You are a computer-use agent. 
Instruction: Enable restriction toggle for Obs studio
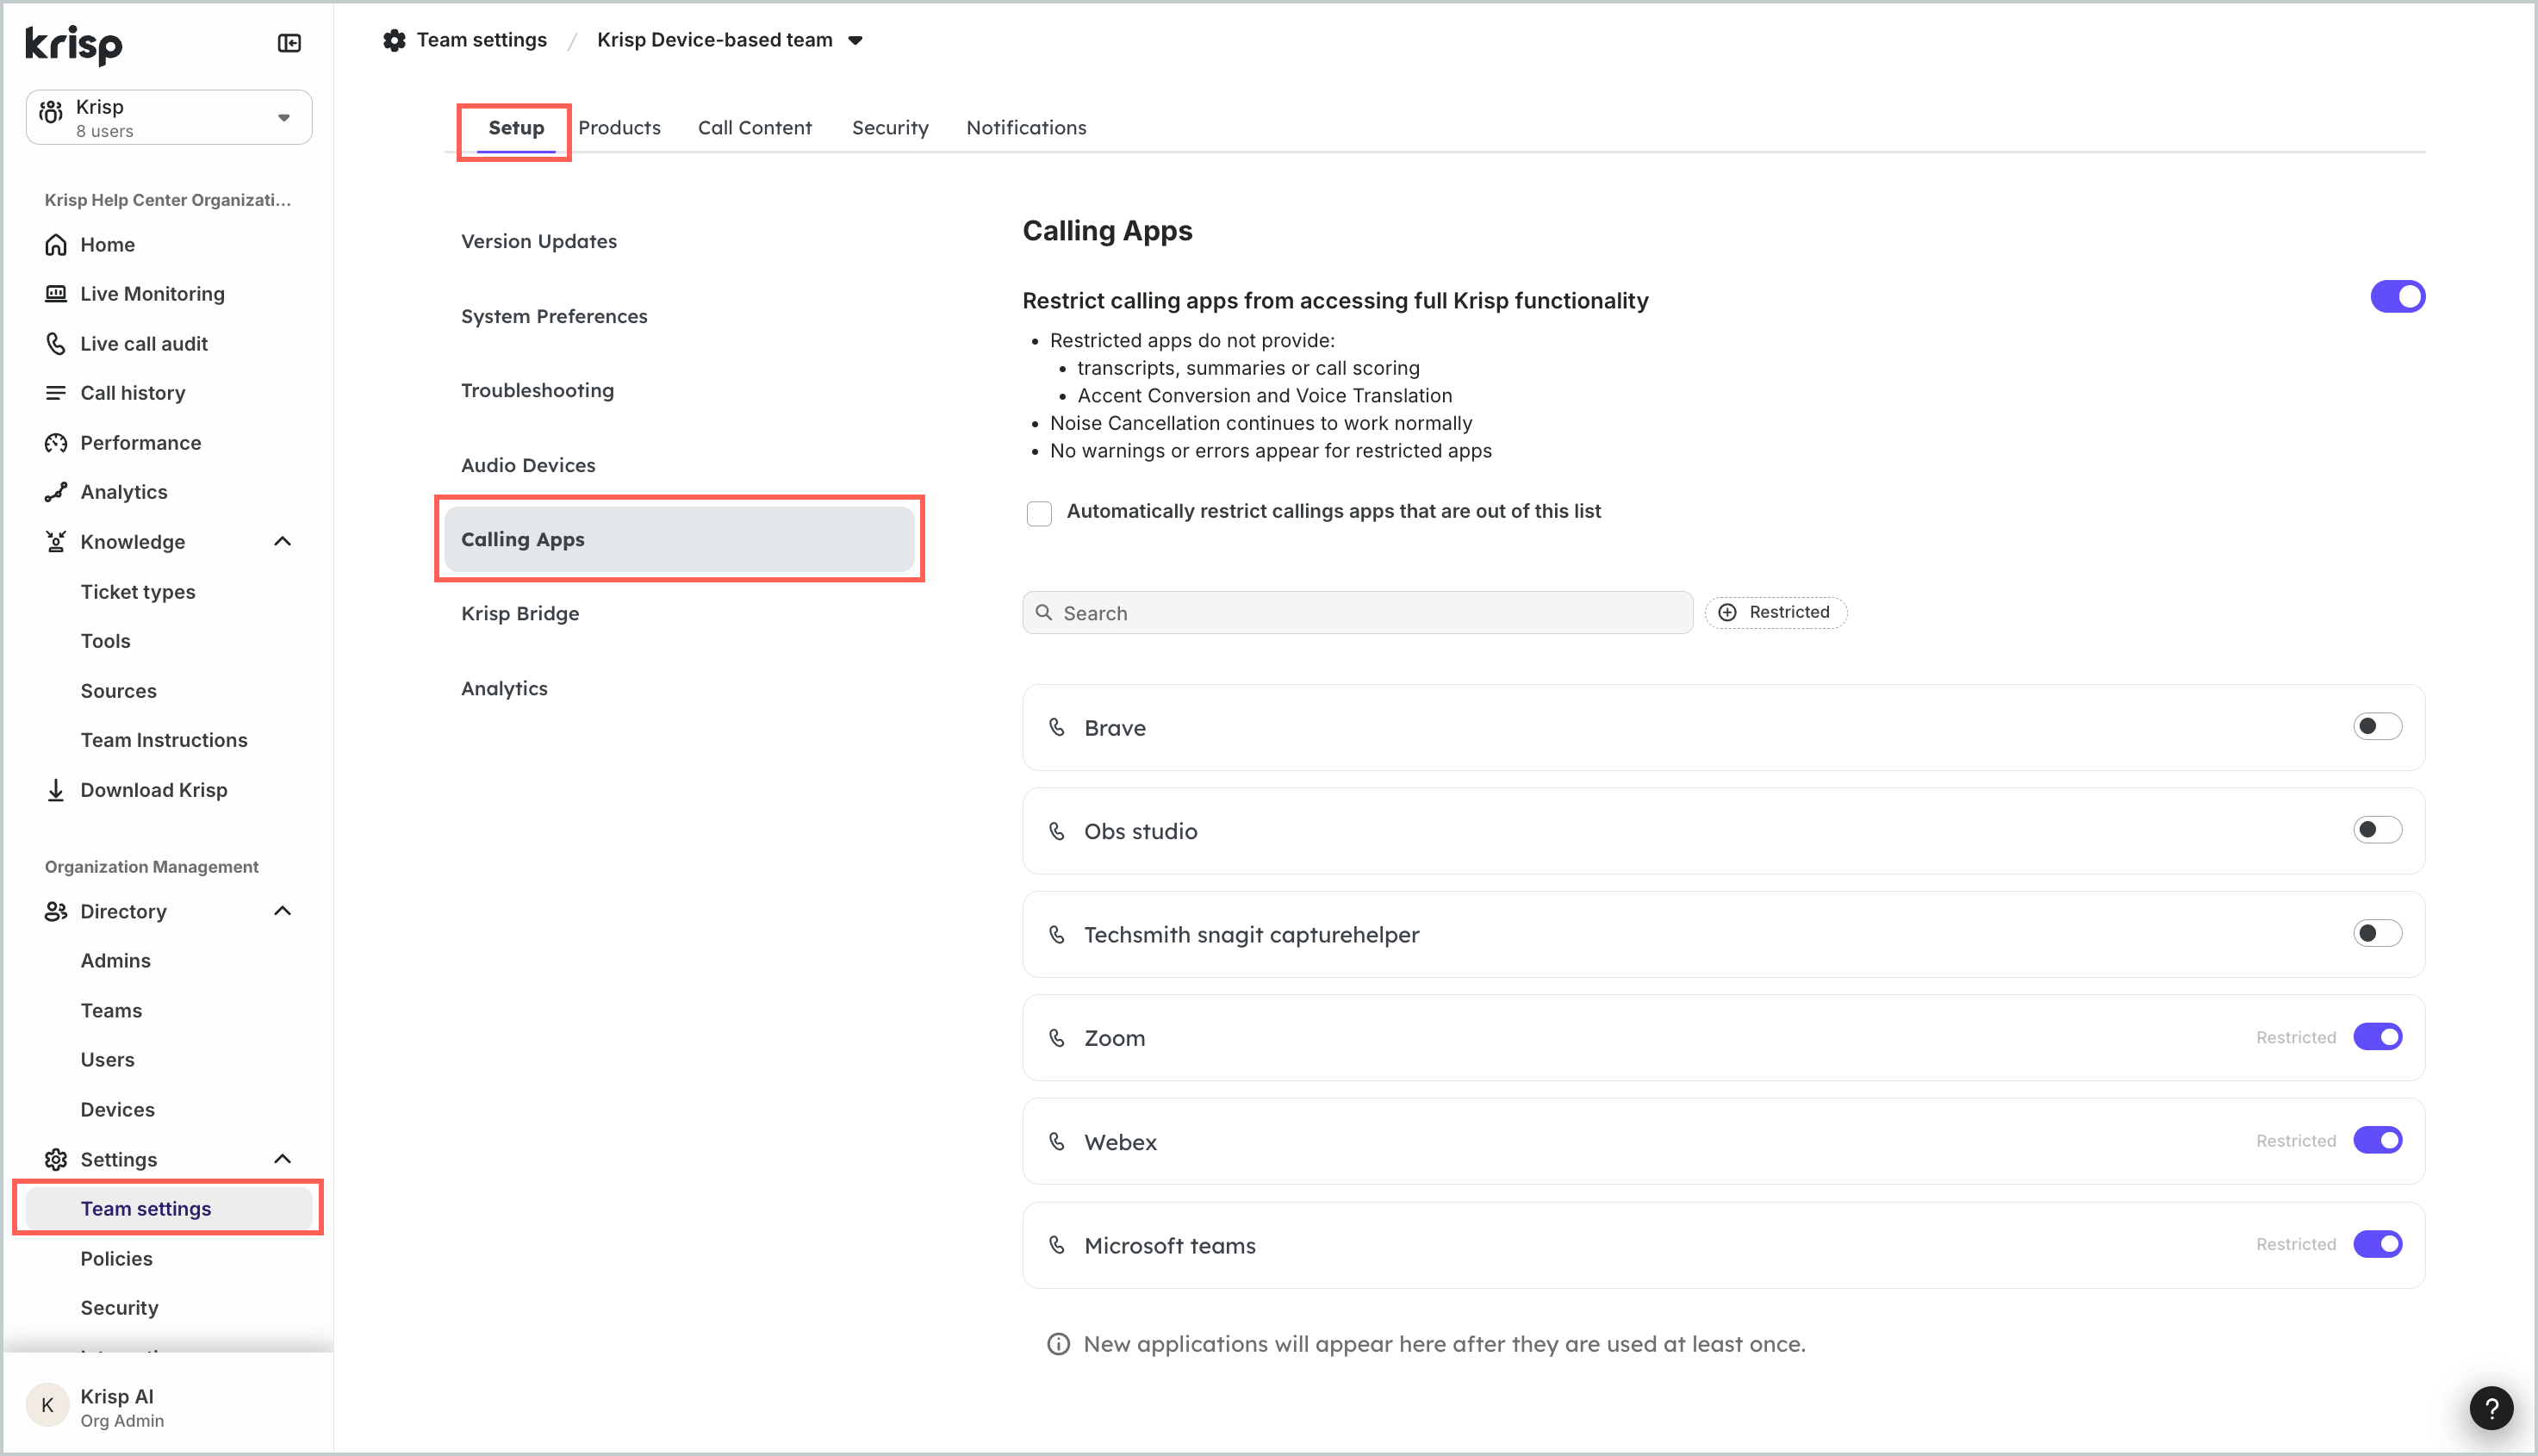click(x=2377, y=830)
